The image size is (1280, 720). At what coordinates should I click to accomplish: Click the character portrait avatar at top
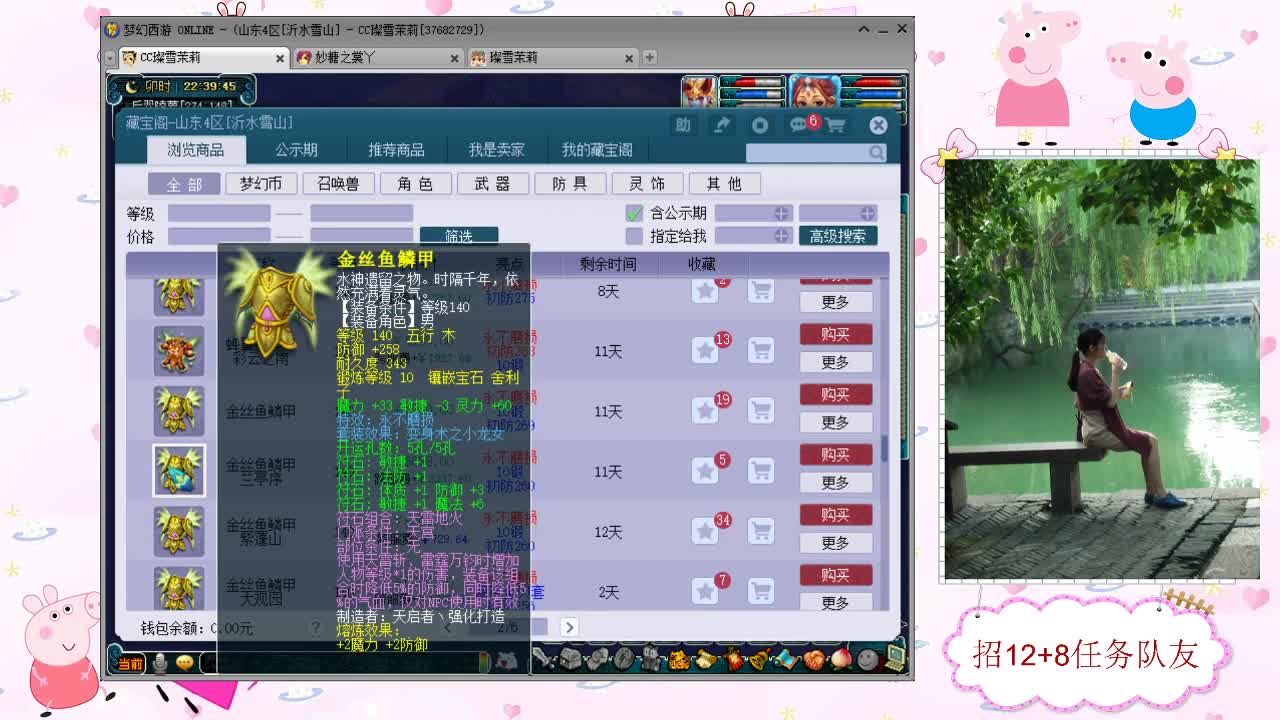814,92
